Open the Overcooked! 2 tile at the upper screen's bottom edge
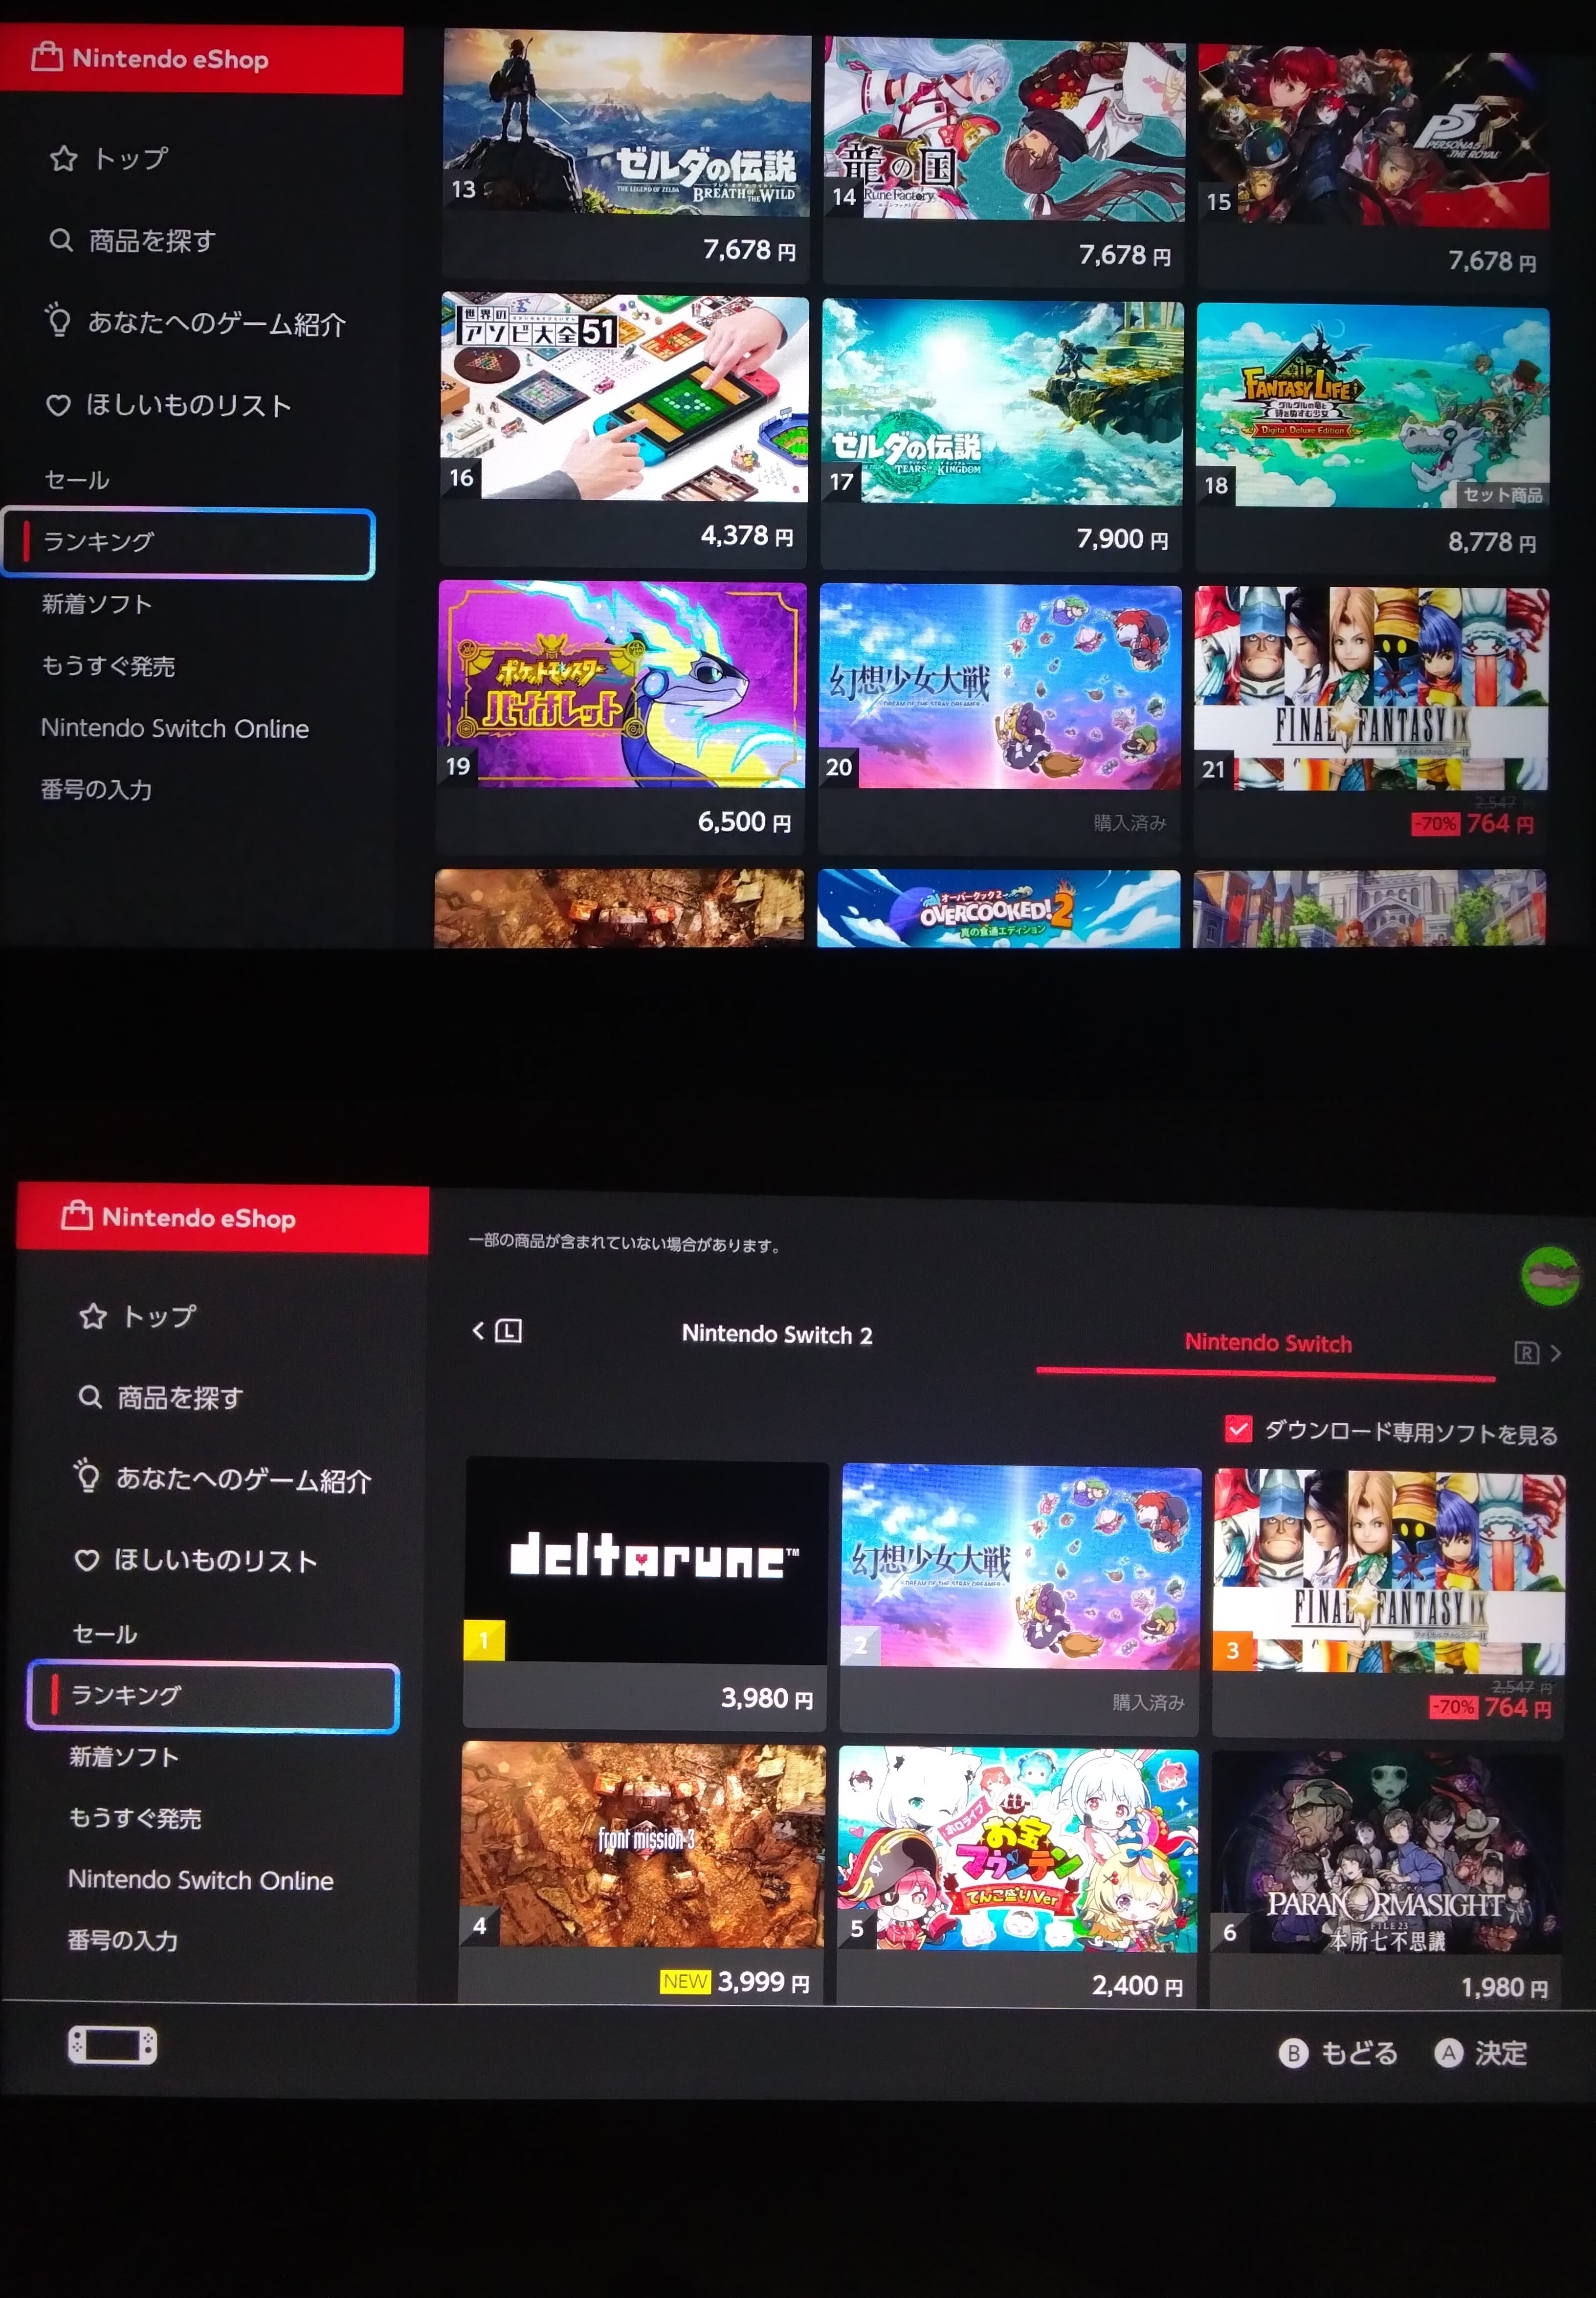1596x2298 pixels. click(x=998, y=908)
